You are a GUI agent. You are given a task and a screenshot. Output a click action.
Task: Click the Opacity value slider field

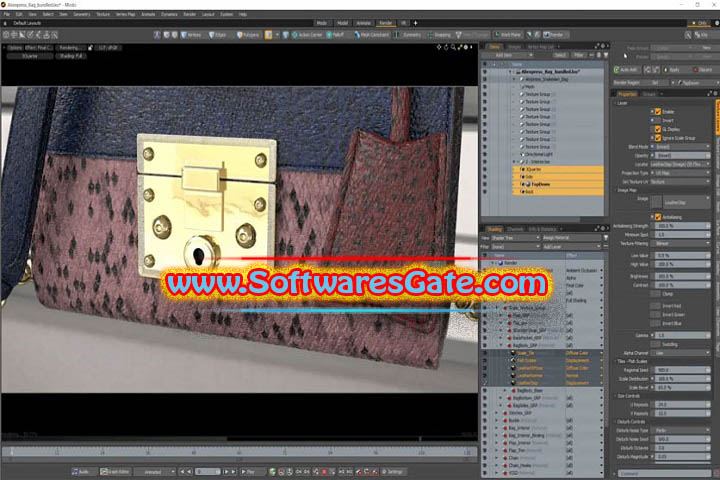(682, 155)
